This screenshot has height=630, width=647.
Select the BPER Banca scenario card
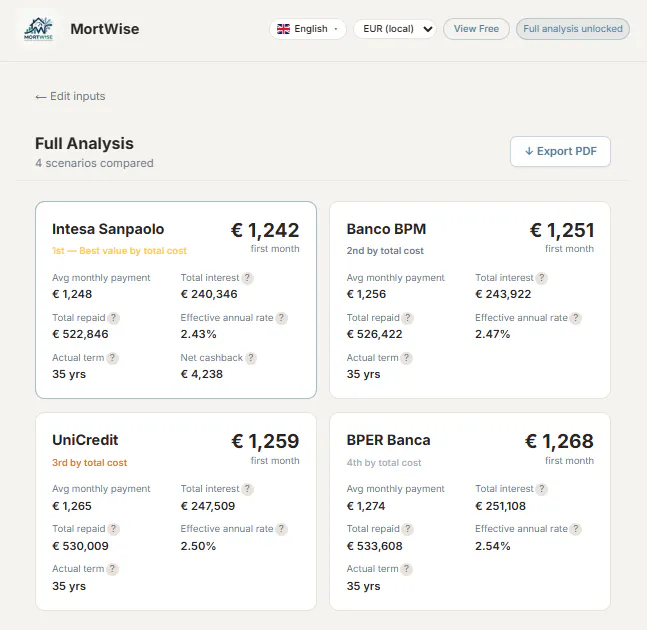coord(470,511)
